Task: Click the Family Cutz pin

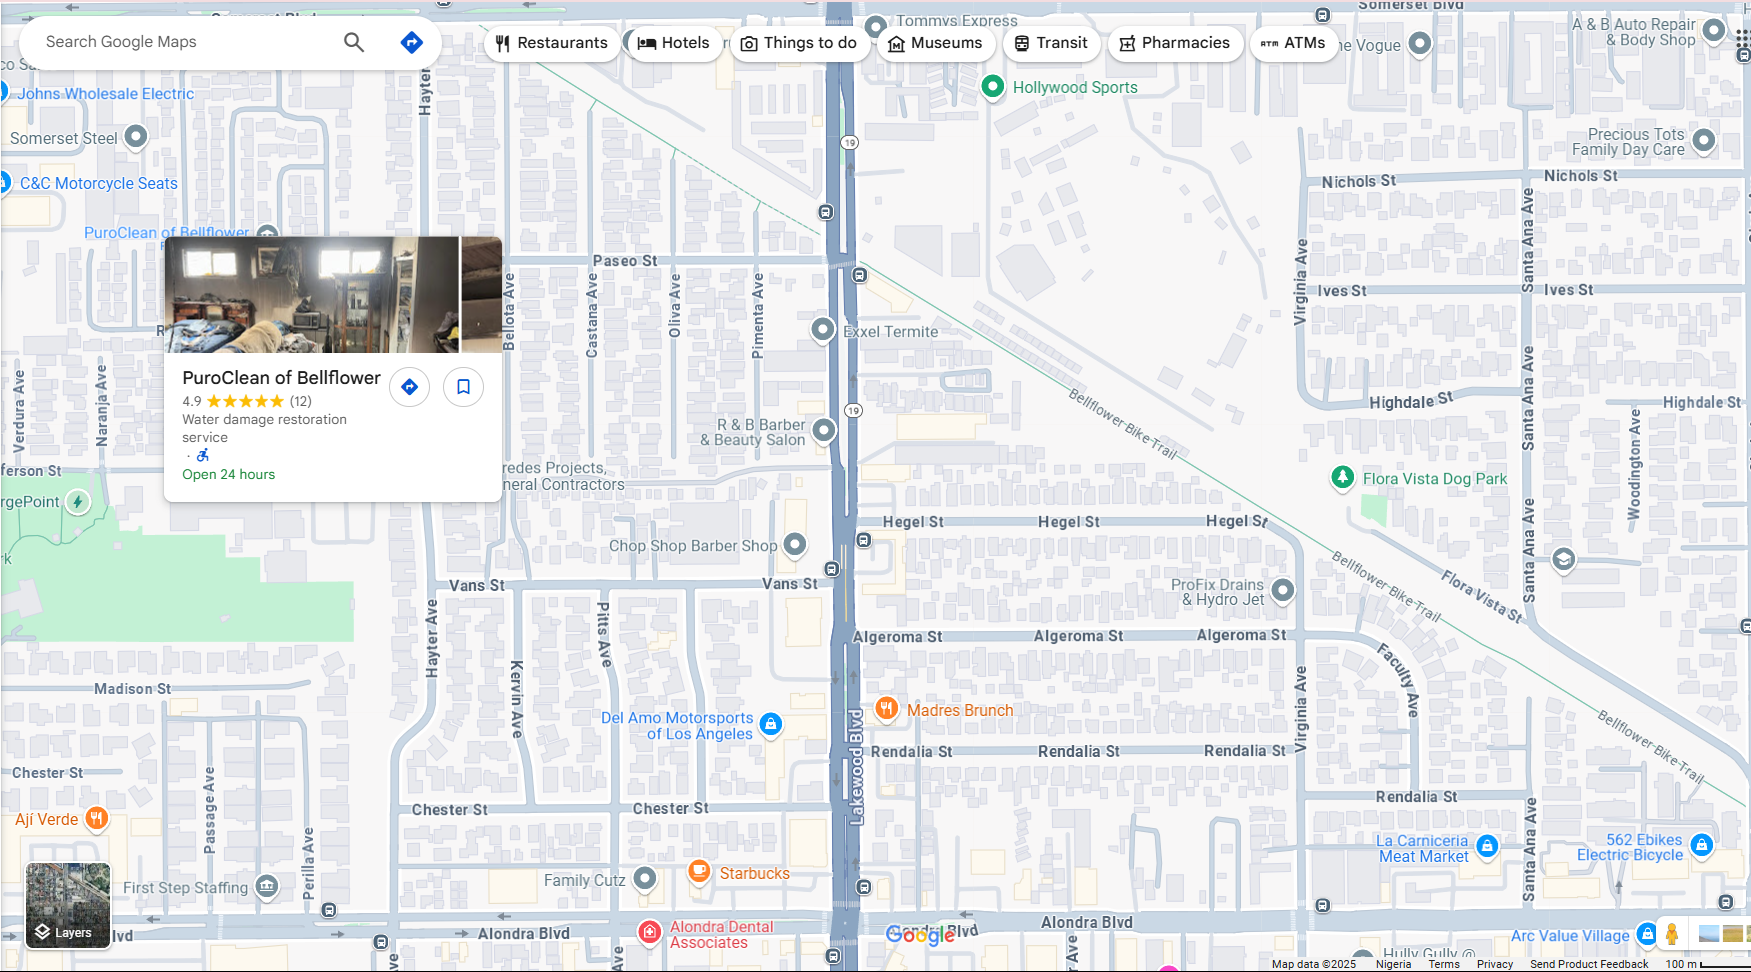Action: tap(645, 878)
